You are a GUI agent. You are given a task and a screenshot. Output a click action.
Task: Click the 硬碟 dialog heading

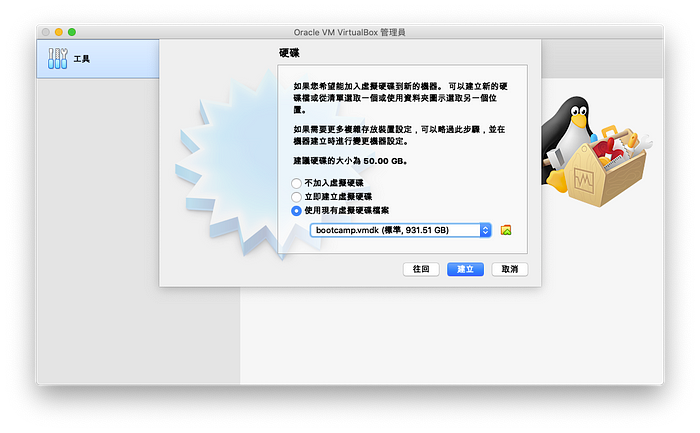point(289,53)
